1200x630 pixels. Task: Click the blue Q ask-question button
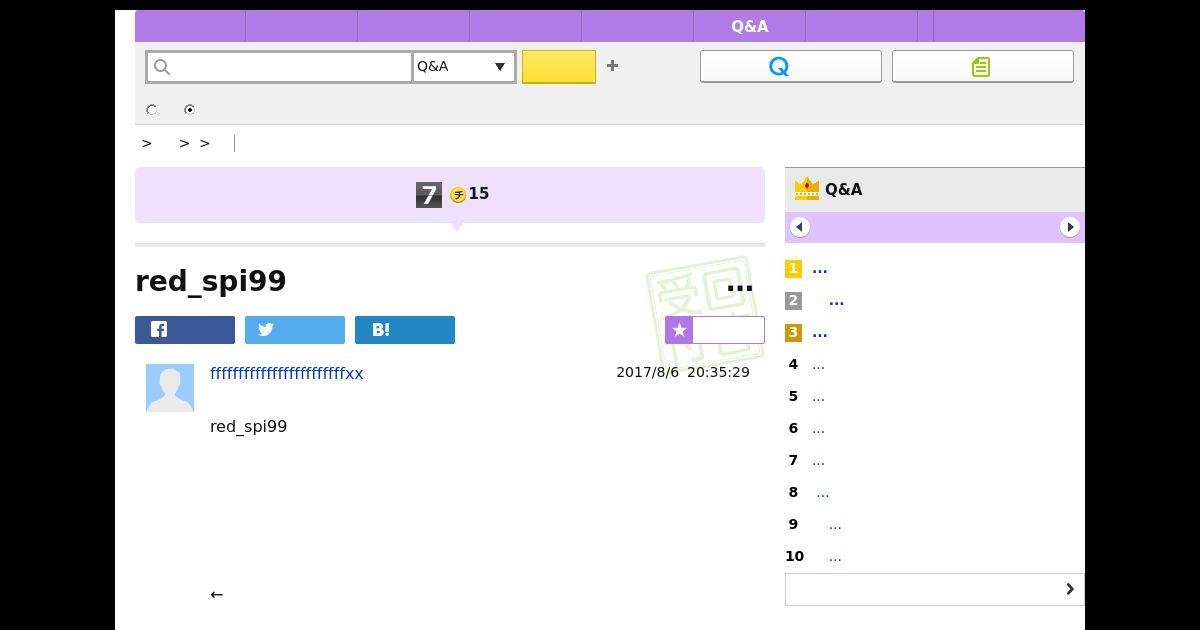coord(791,66)
